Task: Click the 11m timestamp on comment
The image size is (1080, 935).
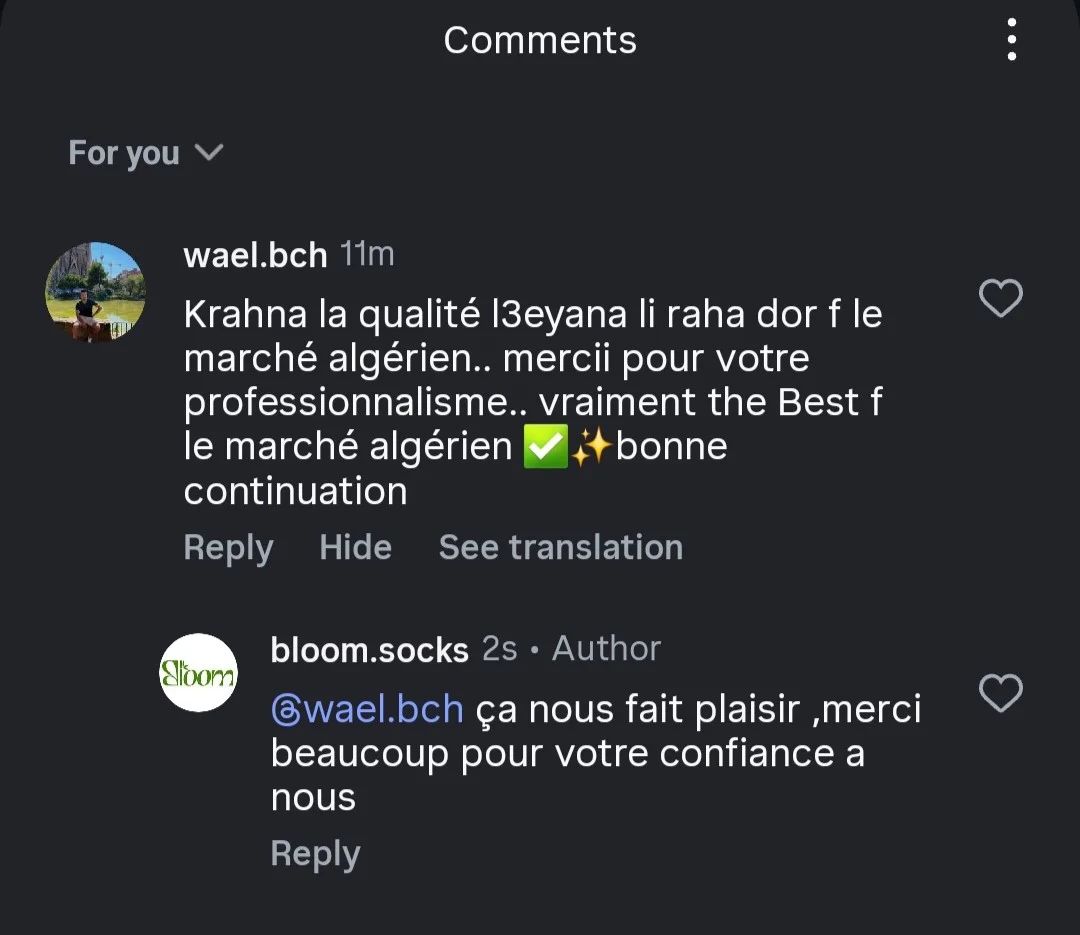Action: 367,254
